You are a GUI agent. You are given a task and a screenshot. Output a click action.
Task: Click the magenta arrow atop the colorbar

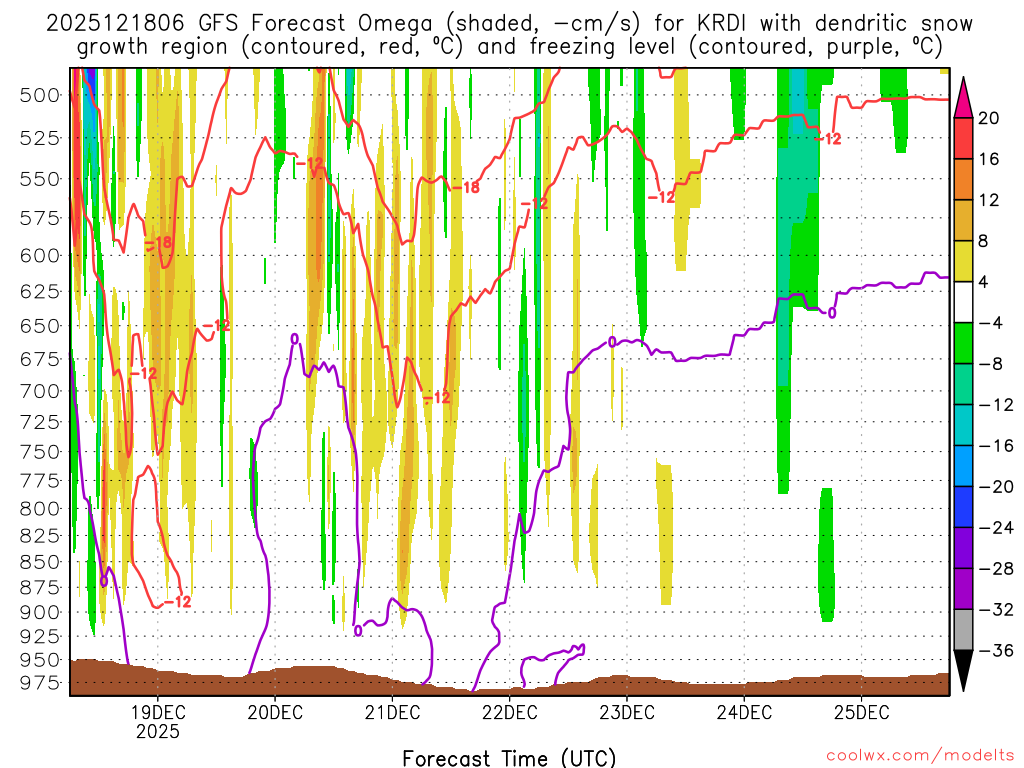click(963, 101)
